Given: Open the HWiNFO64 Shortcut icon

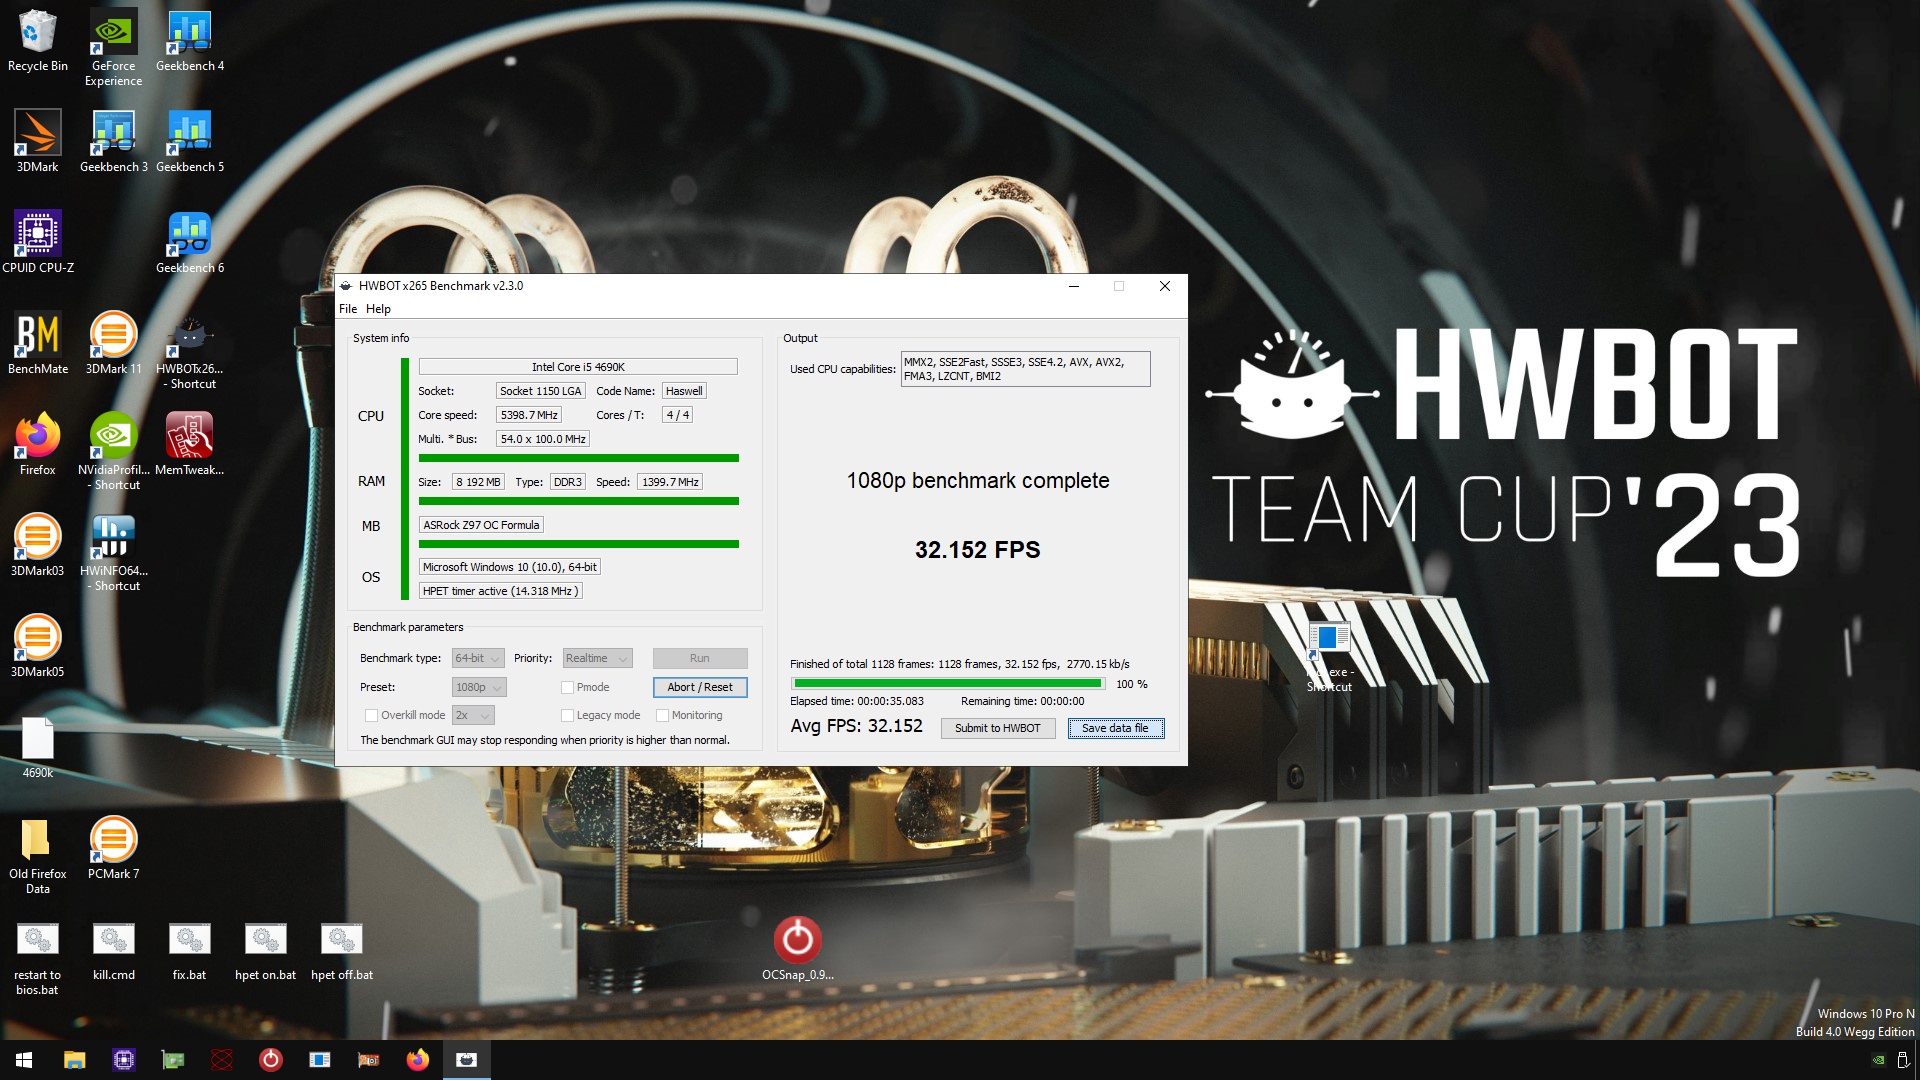Looking at the screenshot, I should (113, 552).
